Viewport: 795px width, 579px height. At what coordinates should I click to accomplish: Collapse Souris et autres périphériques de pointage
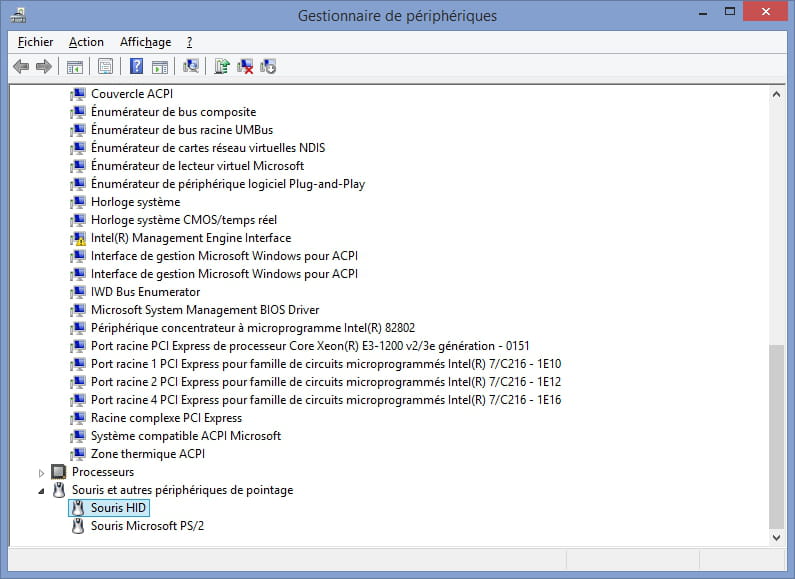[41, 491]
